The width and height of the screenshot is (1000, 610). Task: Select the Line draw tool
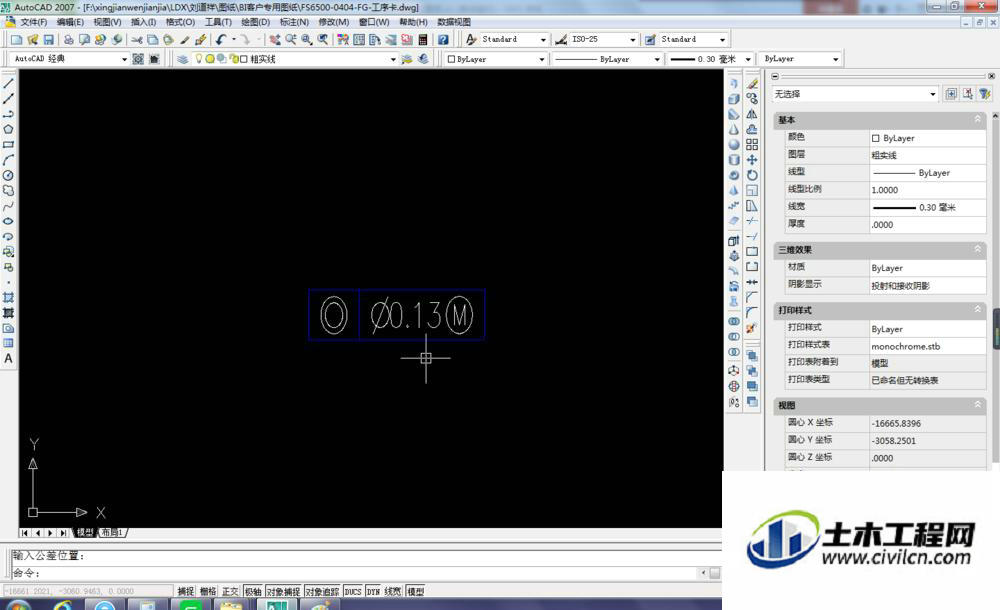(8, 84)
